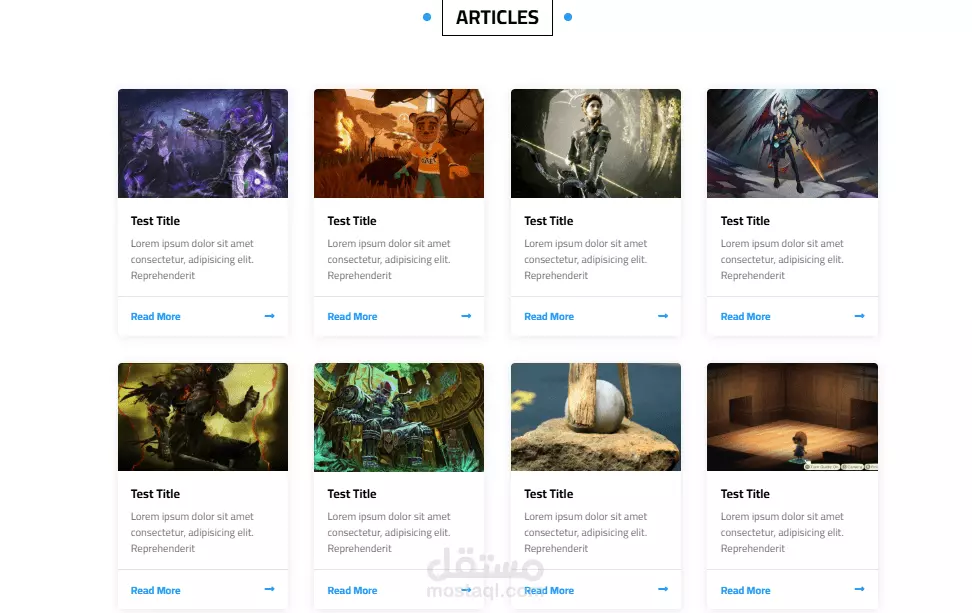Follow Read More on the wooden room card

coord(745,591)
